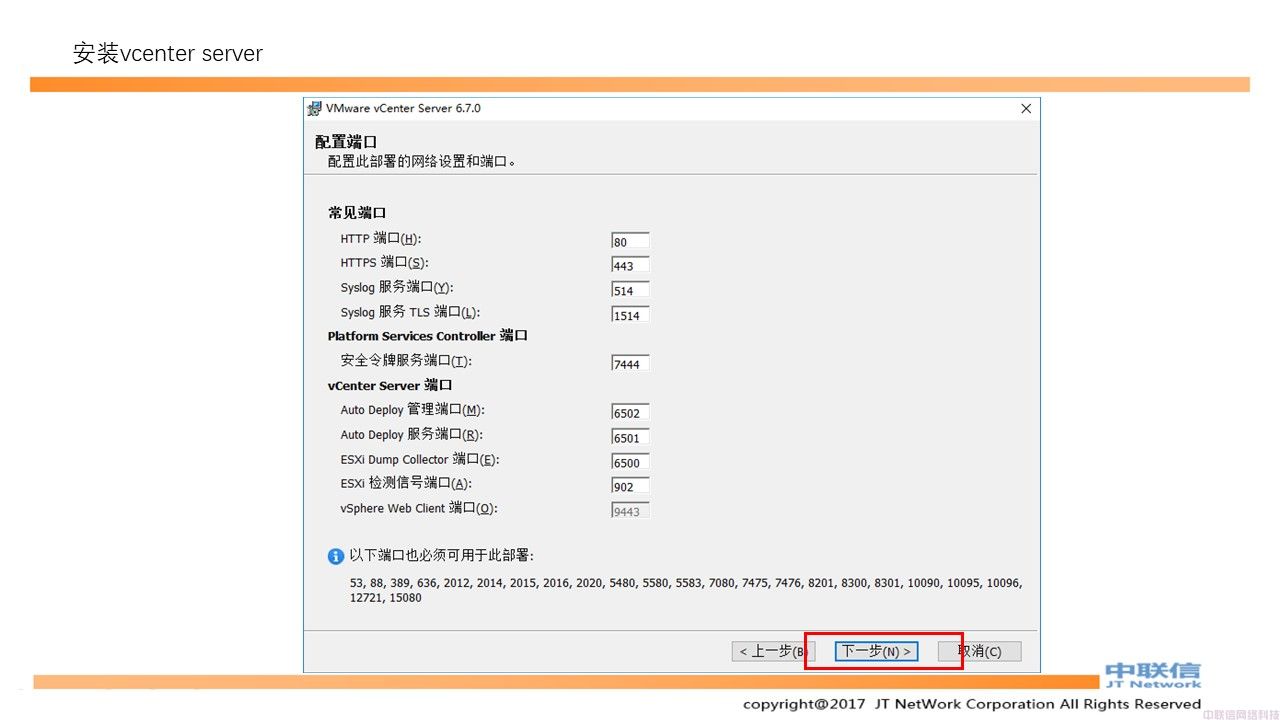Click the 'Auto Deploy 服务端口(R):' label

pos(412,435)
